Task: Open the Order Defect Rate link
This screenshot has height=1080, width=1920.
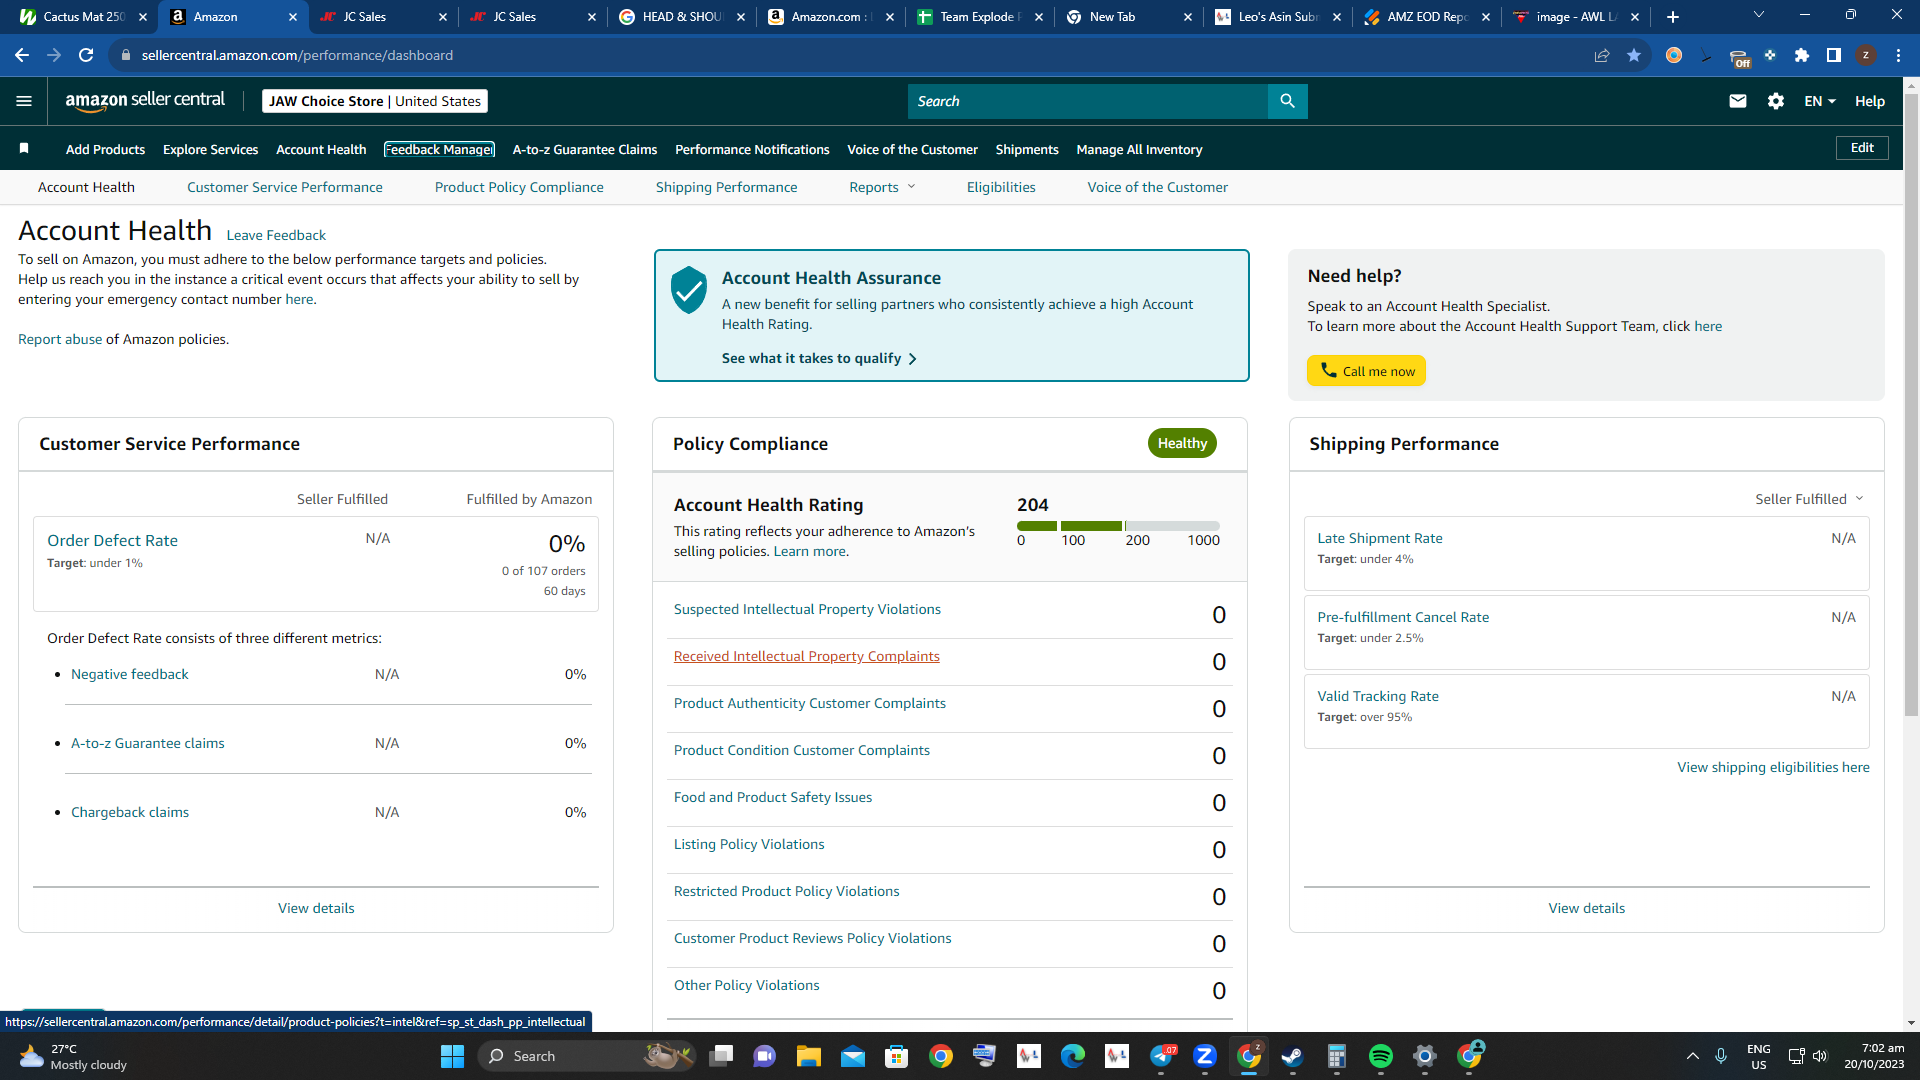Action: coord(112,540)
